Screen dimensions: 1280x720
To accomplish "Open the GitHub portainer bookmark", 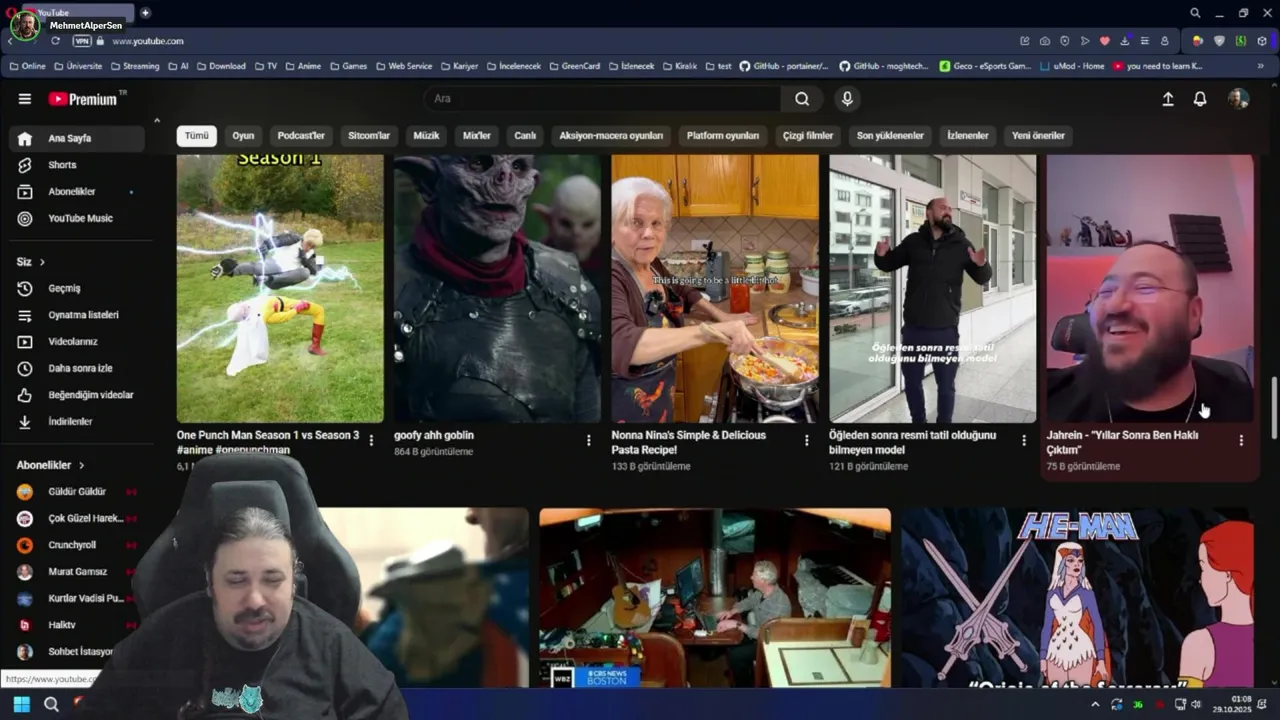I will click(x=784, y=66).
